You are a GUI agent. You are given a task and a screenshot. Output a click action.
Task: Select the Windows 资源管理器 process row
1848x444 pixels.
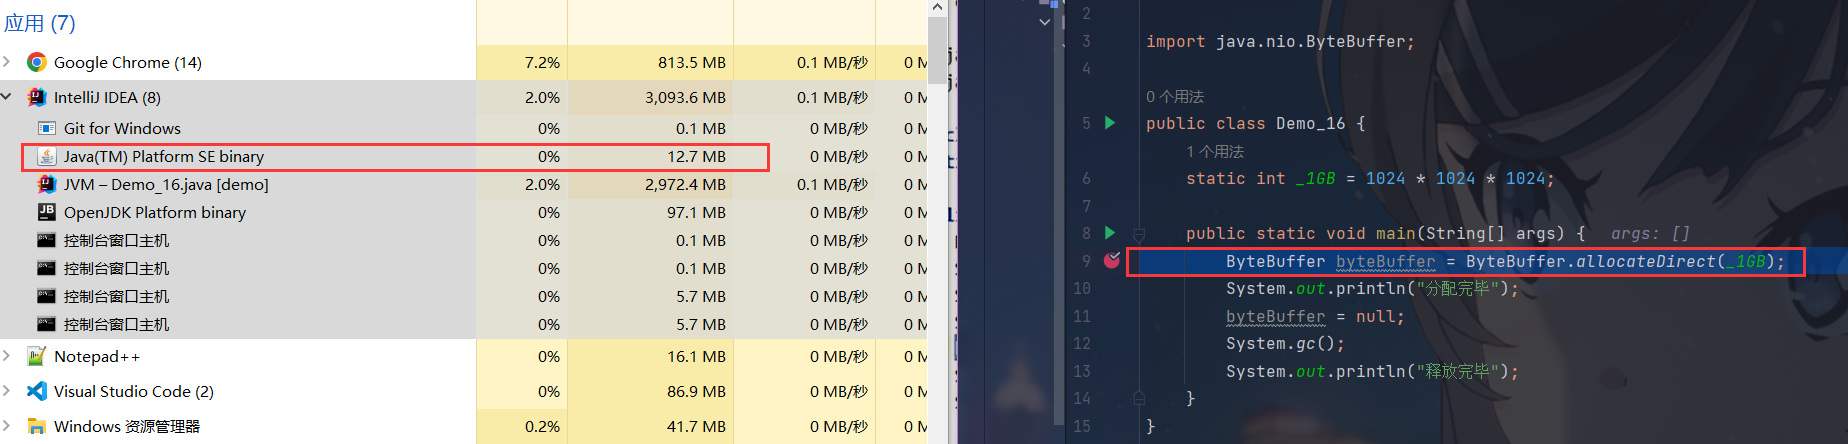tap(127, 426)
